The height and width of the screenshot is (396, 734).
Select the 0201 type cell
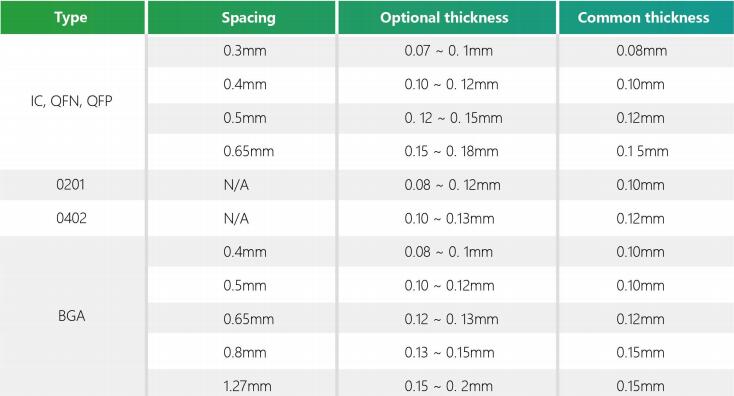(72, 185)
